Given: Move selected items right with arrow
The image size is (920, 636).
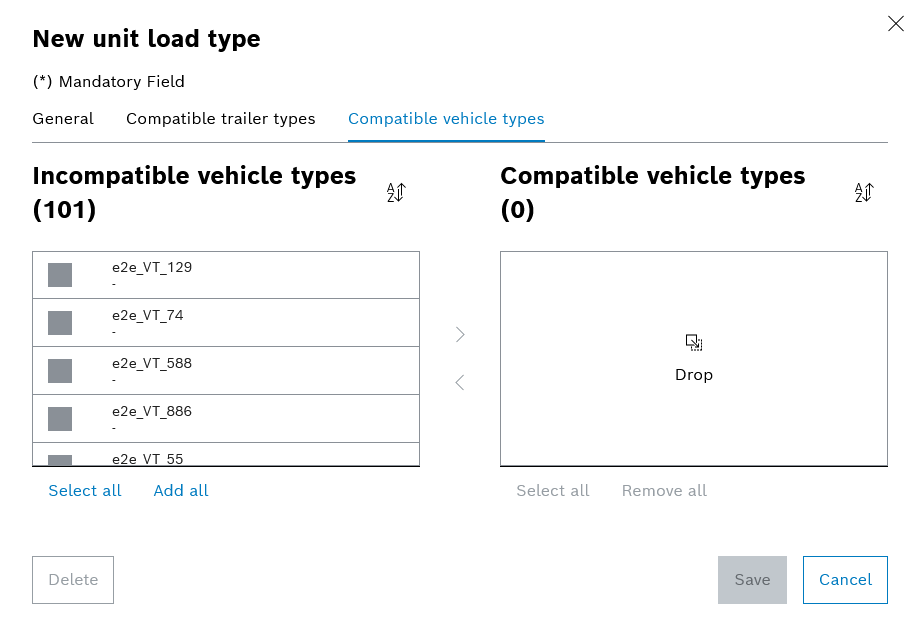Looking at the screenshot, I should pos(460,334).
